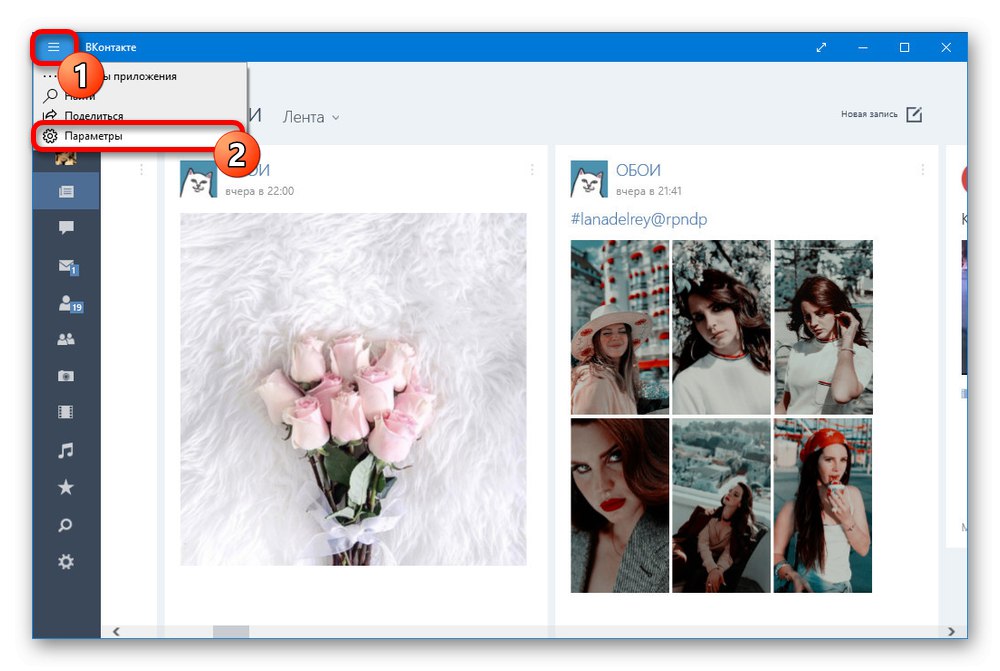Open photo of woman touching her ear
This screenshot has height=671, width=1000.
tap(823, 327)
